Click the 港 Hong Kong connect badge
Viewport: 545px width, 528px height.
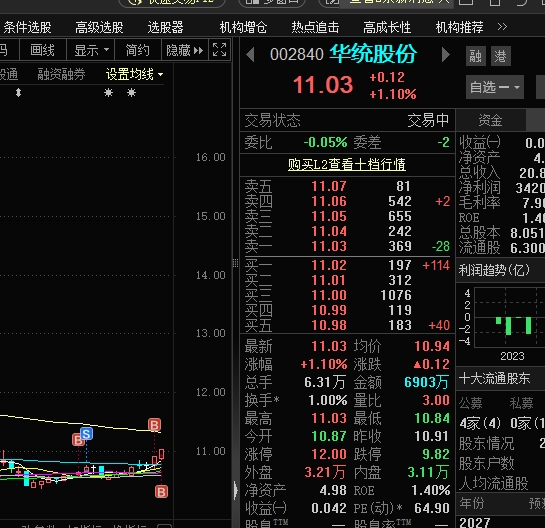pos(501,56)
